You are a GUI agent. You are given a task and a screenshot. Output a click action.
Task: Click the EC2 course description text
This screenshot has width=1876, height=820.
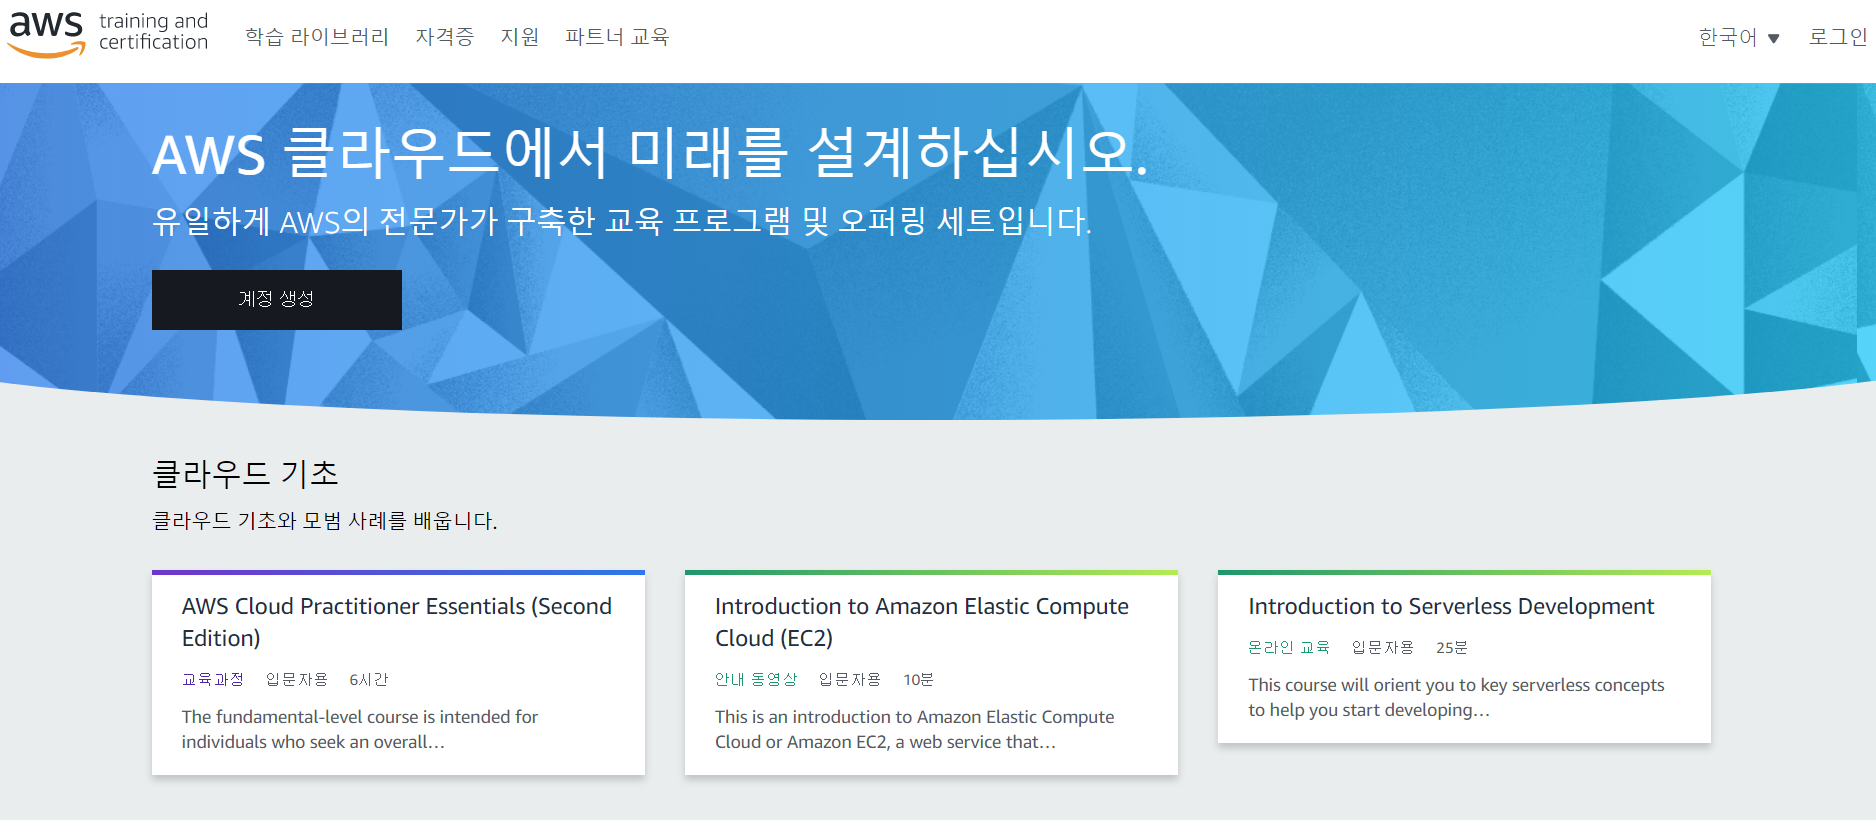[x=914, y=729]
